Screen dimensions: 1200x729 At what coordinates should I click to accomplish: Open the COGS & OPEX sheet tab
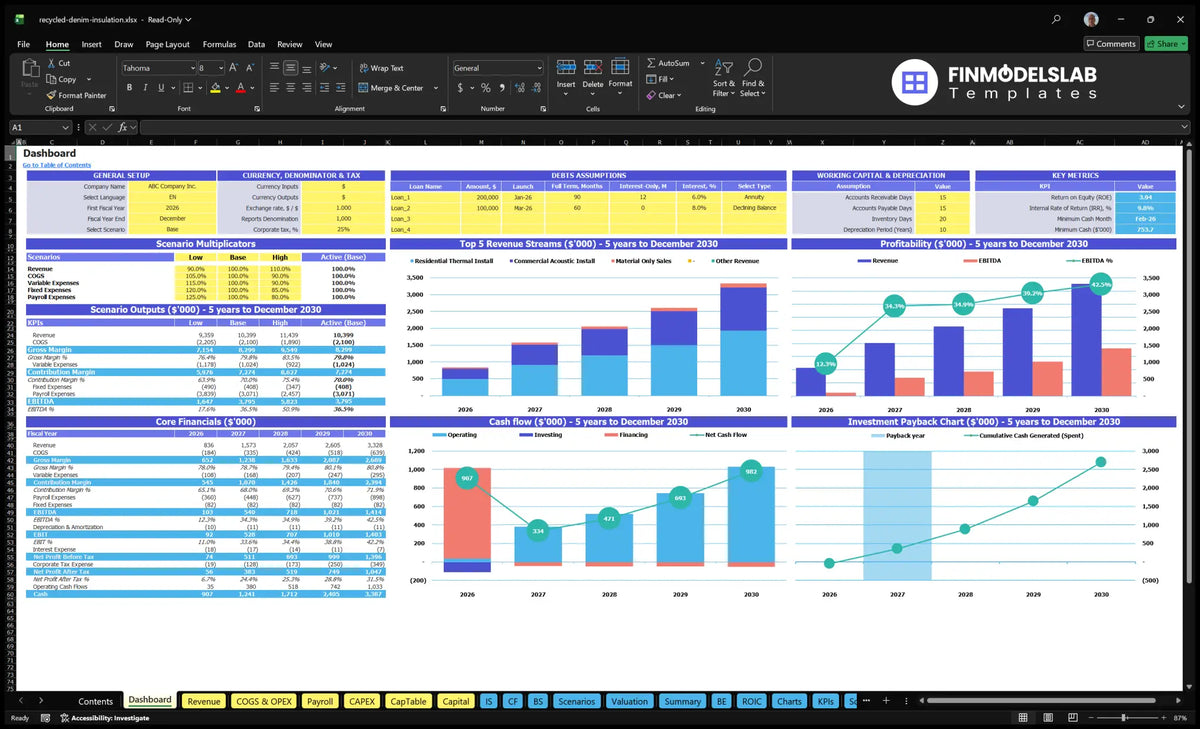coord(264,701)
